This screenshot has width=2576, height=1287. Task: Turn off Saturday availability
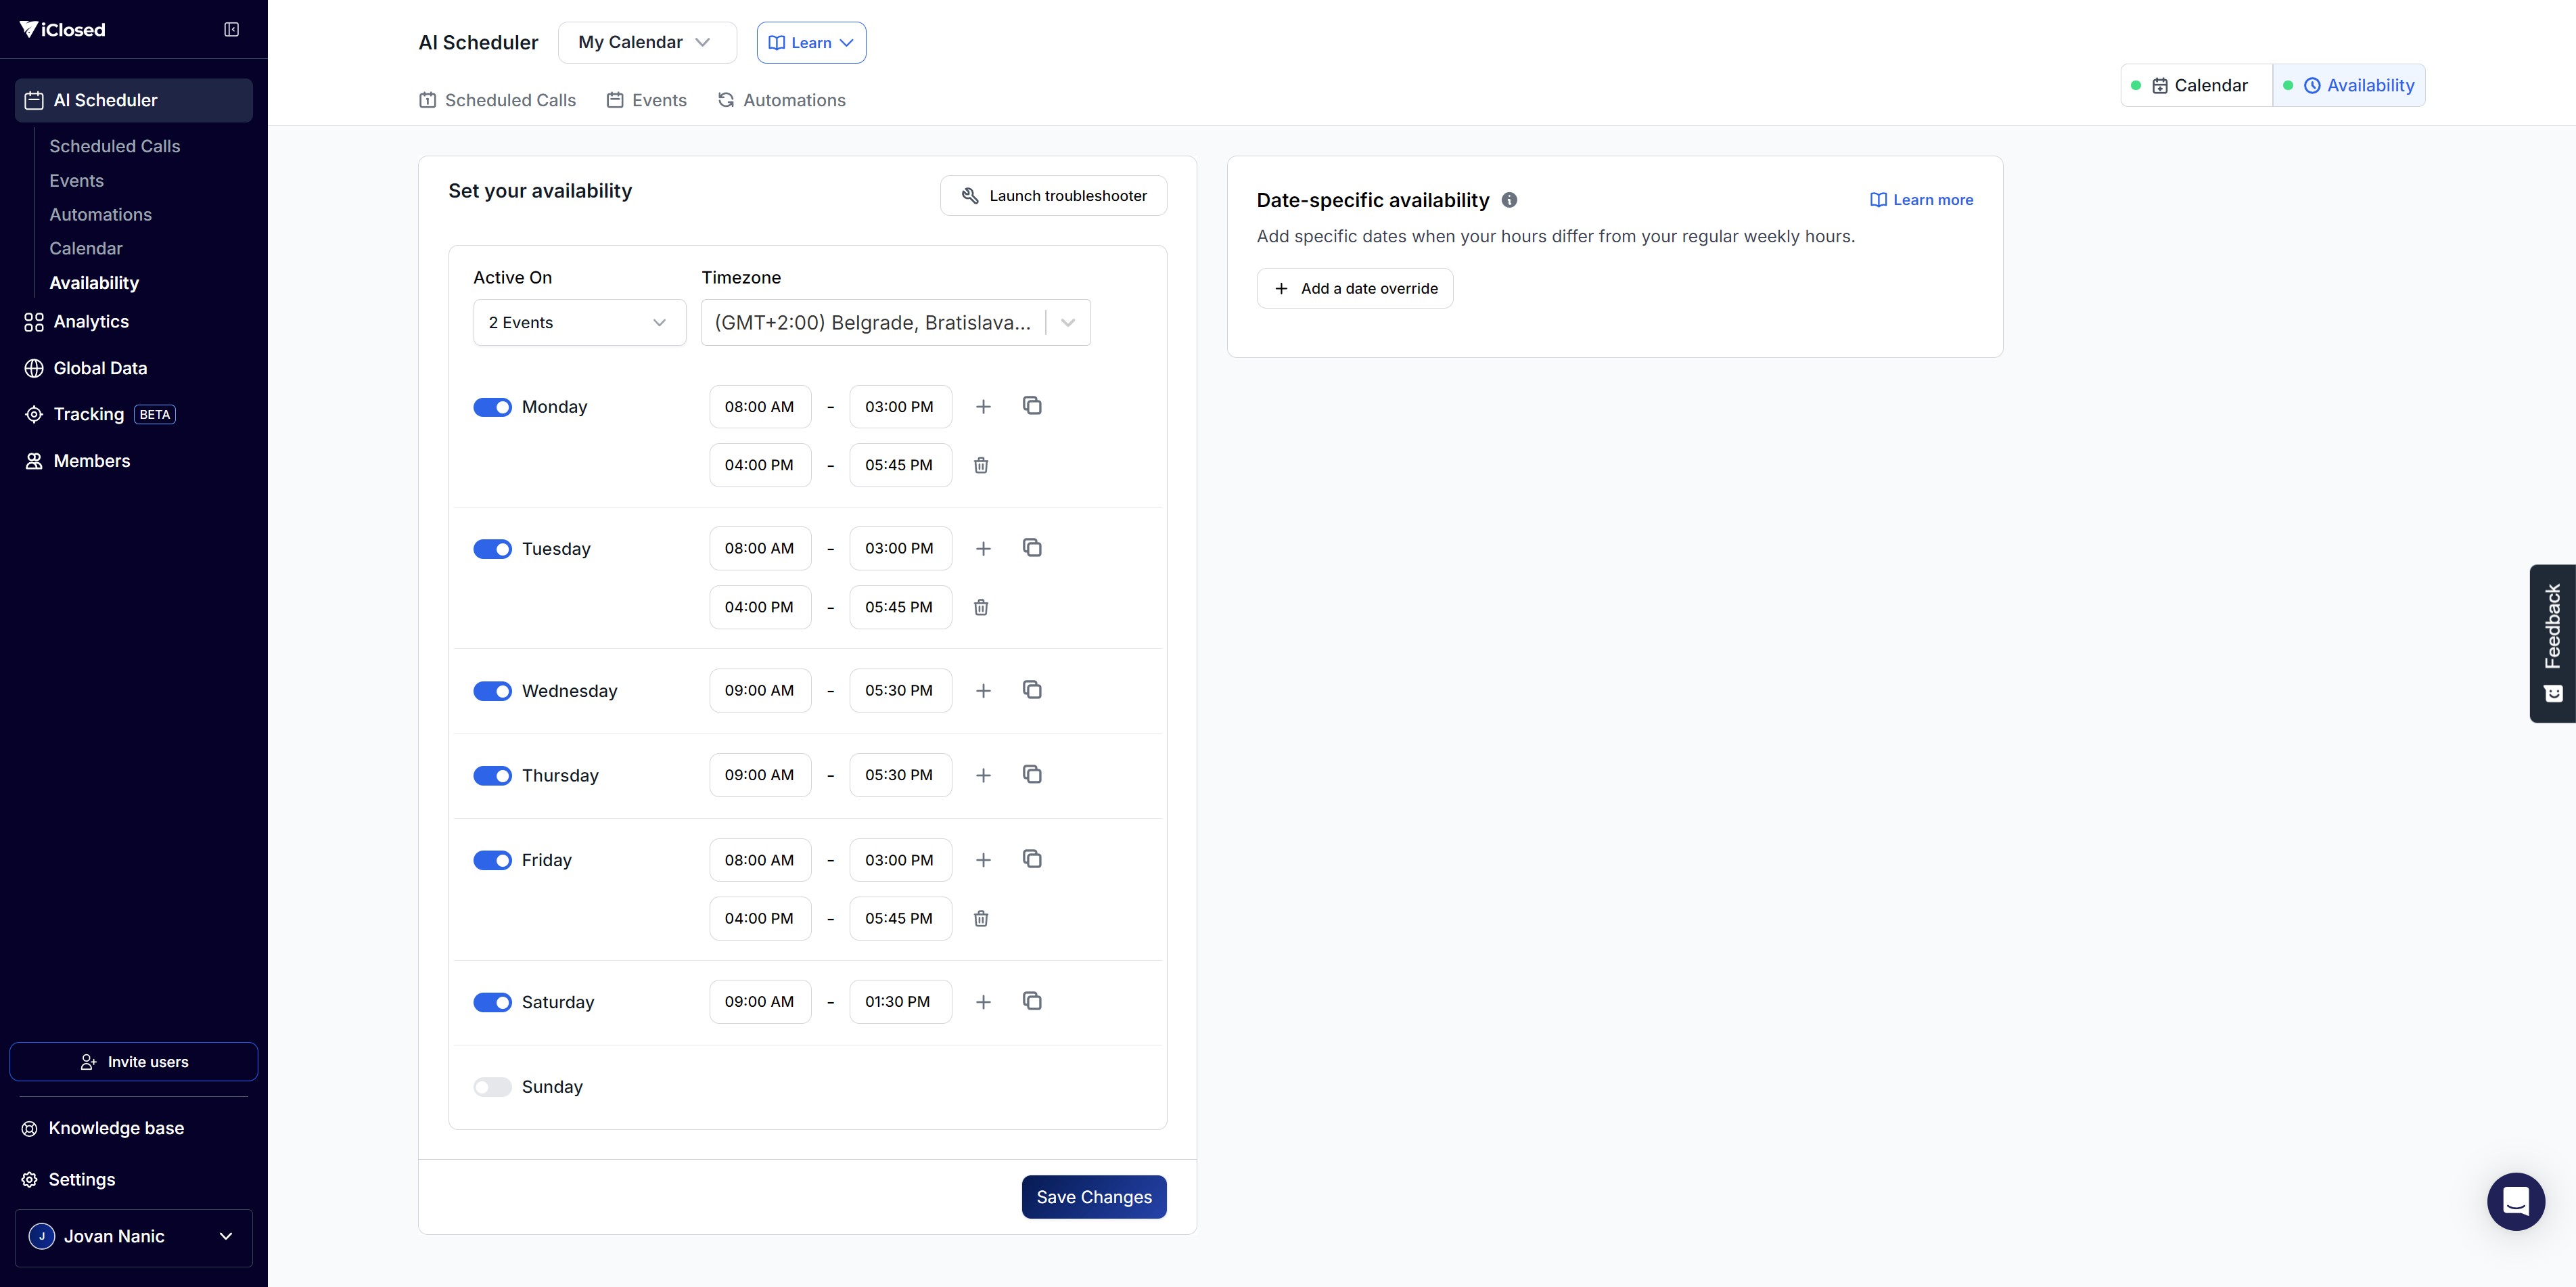pos(492,1002)
